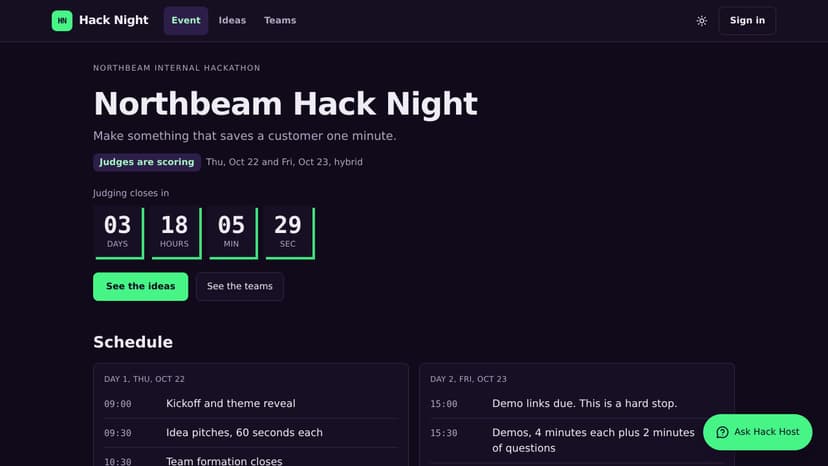The image size is (828, 466).
Task: Click the Sign in button
Action: [x=747, y=21]
